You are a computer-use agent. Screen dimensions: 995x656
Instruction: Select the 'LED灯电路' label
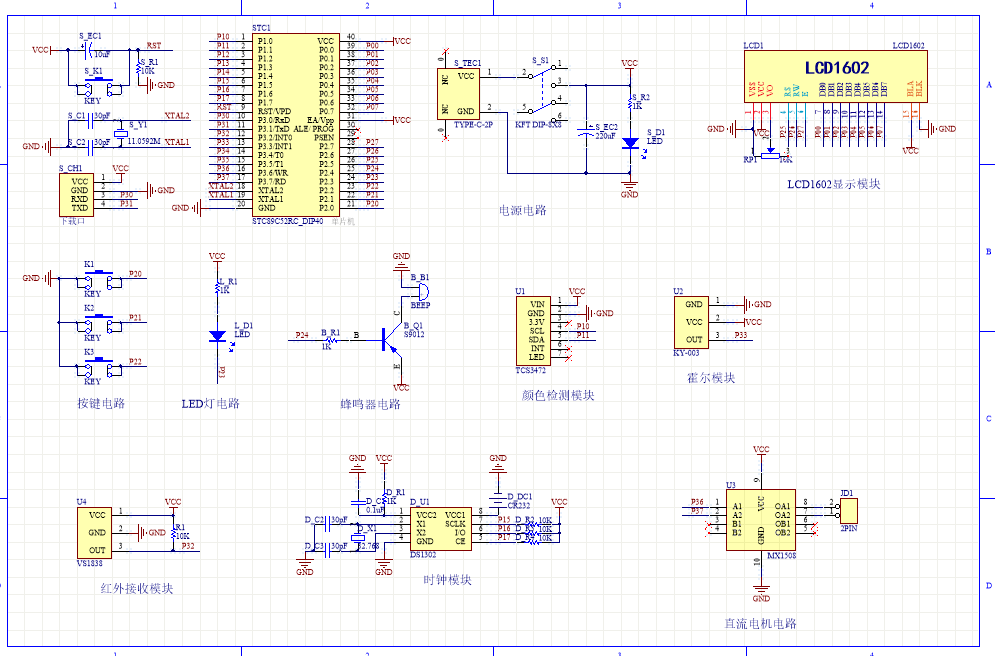pos(211,404)
